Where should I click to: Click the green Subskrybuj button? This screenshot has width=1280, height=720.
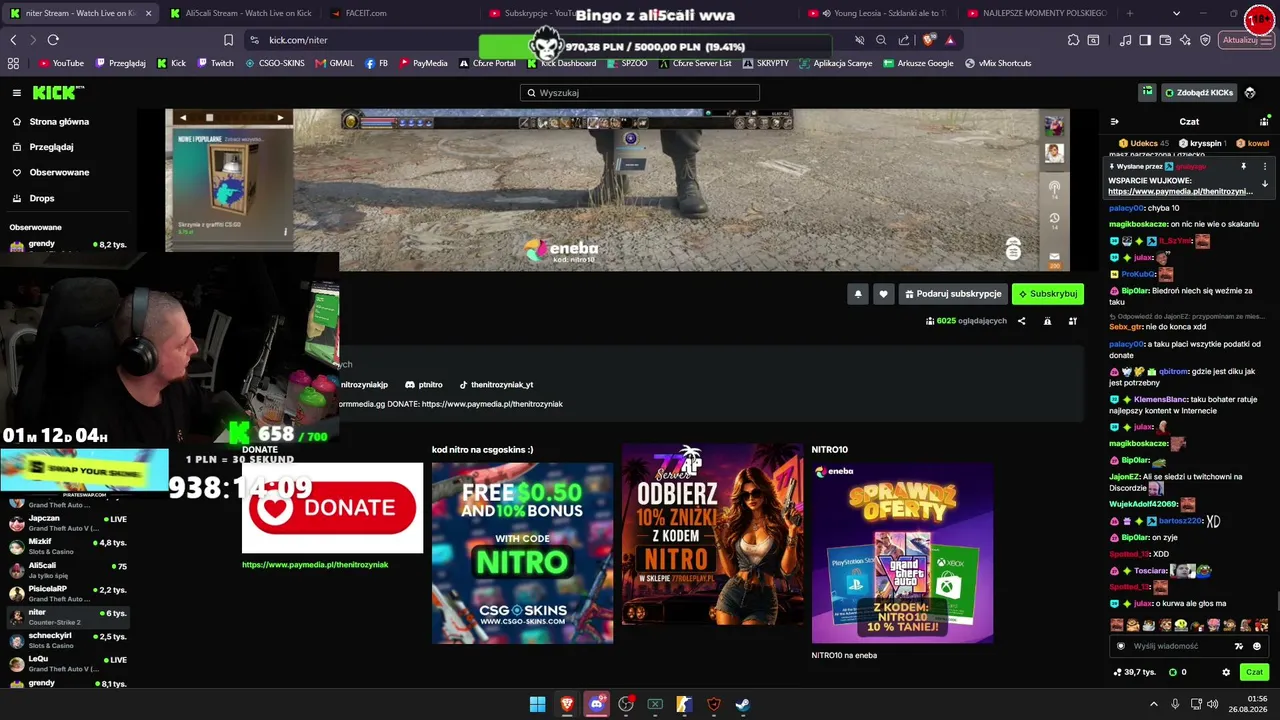point(1048,294)
